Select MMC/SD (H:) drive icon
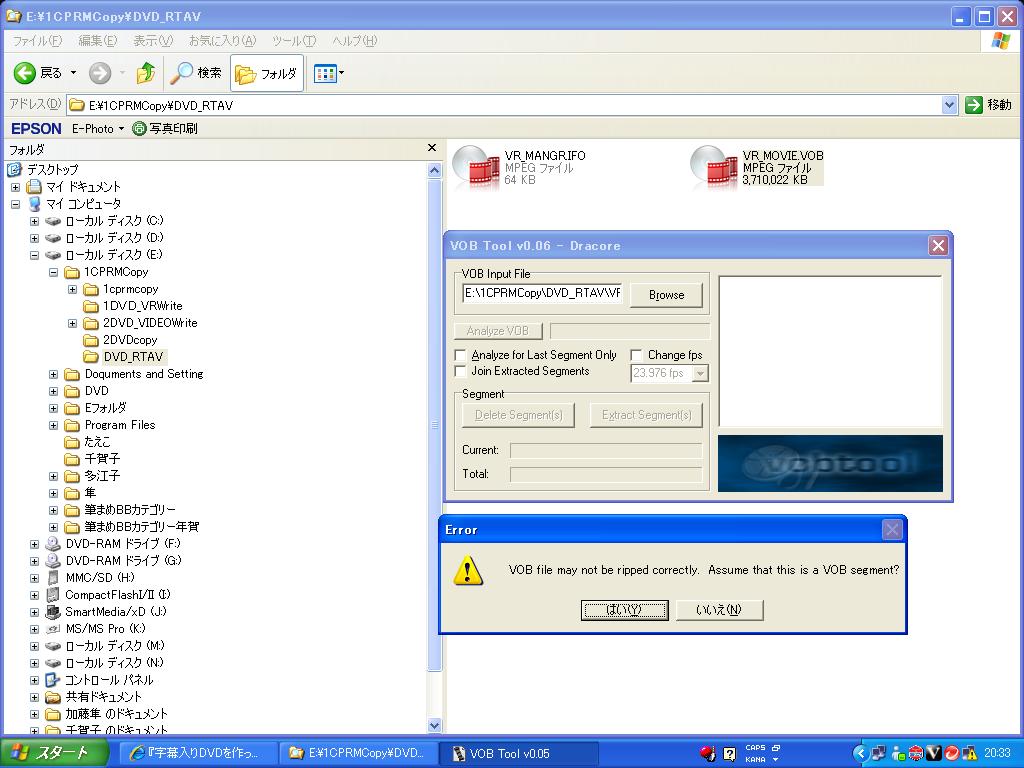 pyautogui.click(x=53, y=578)
